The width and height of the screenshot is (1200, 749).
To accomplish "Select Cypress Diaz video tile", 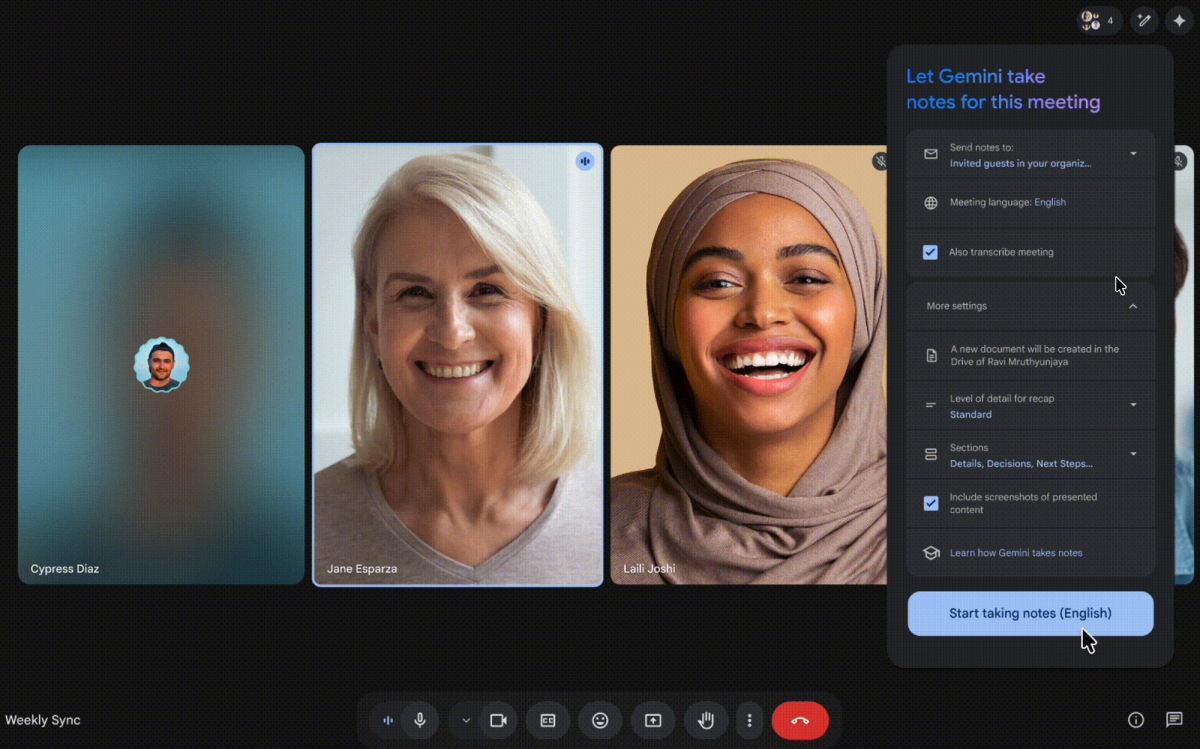I will point(161,365).
